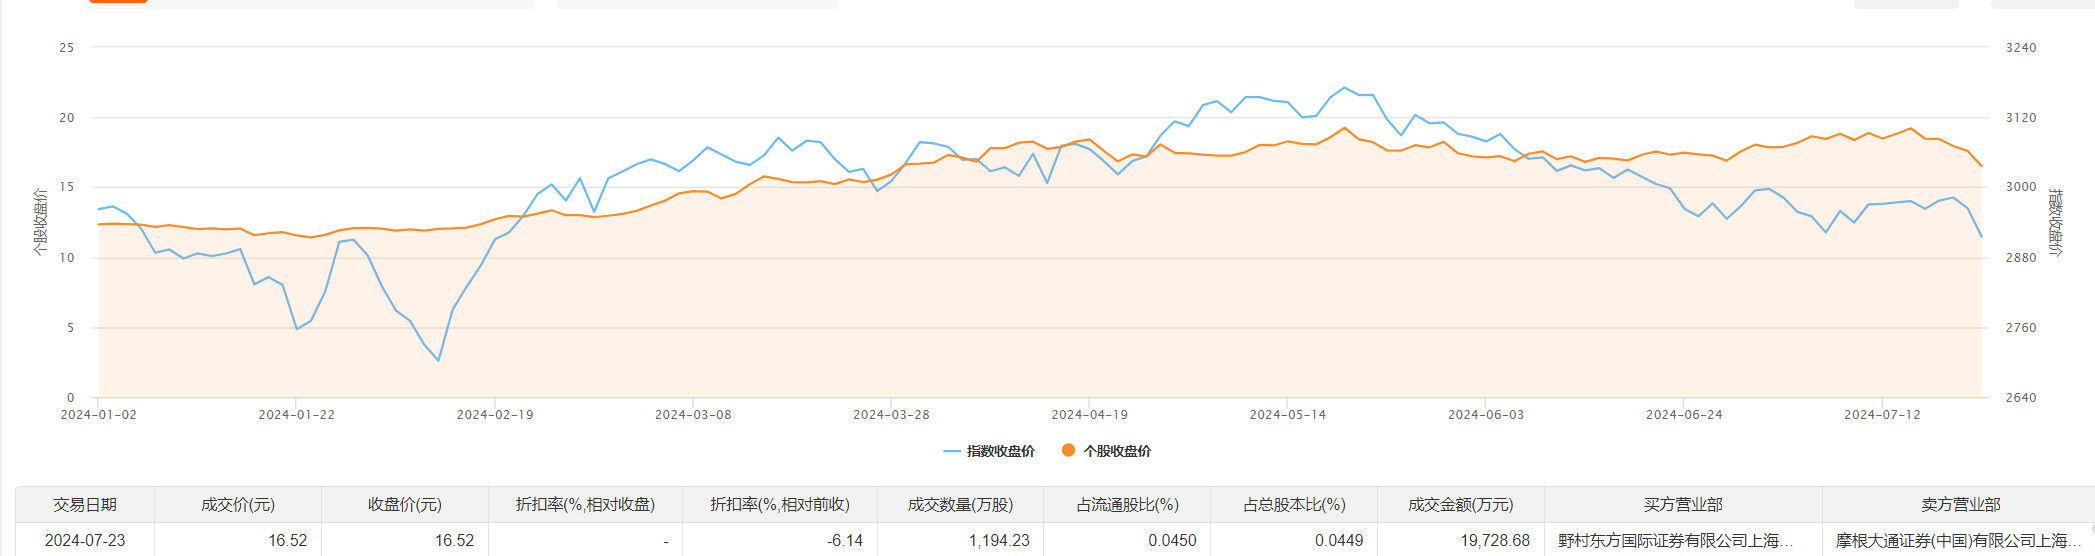Click the 2024-05-14 date on the chart axis
The height and width of the screenshot is (556, 2095).
point(1287,414)
